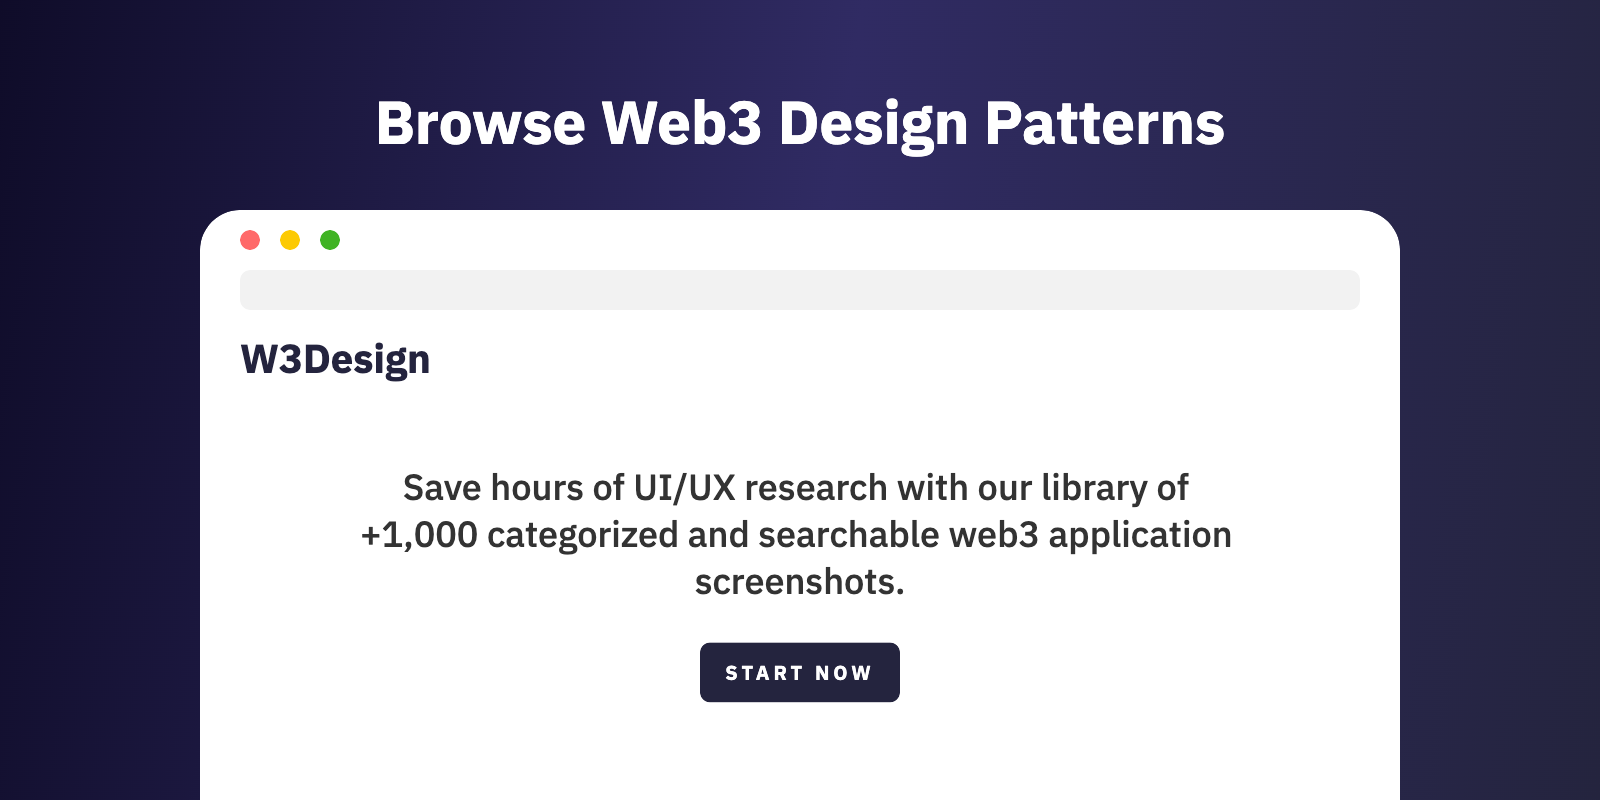Focus the gray browser address bar

[x=800, y=290]
